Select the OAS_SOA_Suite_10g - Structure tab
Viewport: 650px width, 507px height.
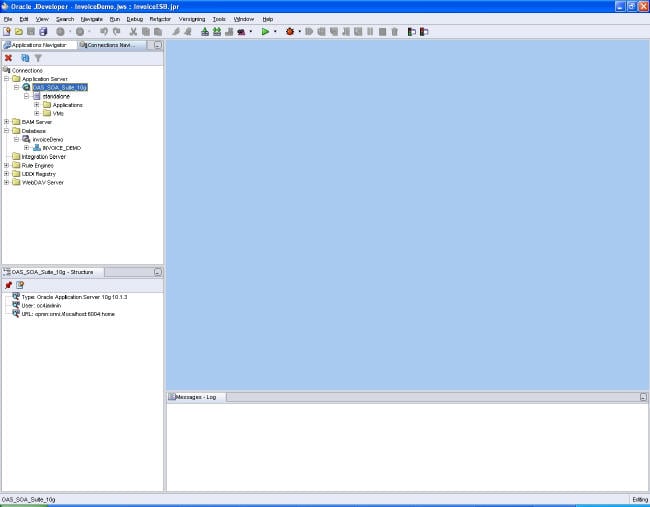(53, 272)
